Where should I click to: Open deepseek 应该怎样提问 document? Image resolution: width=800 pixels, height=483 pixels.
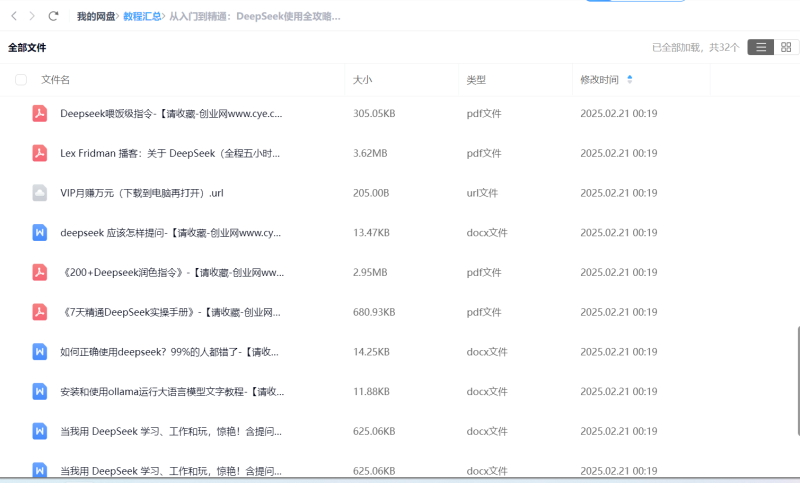coord(170,233)
